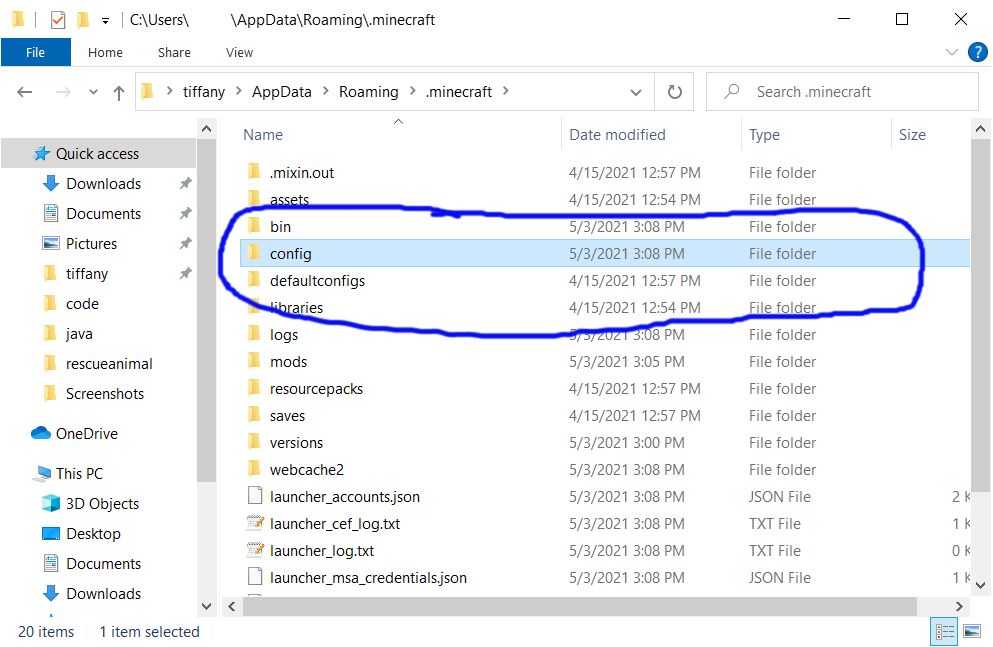Select Quick access in navigation pane
This screenshot has width=993, height=647.
[98, 154]
